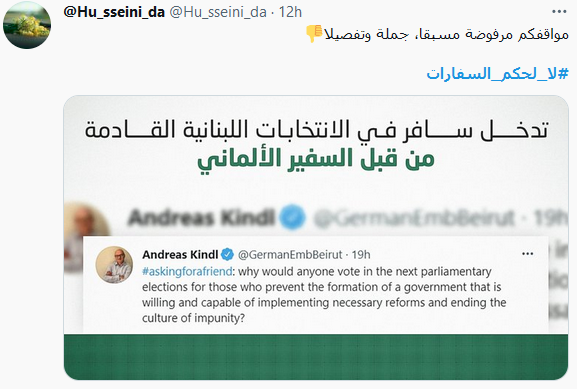Open the tweet's three-dot more menu

[x=559, y=12]
